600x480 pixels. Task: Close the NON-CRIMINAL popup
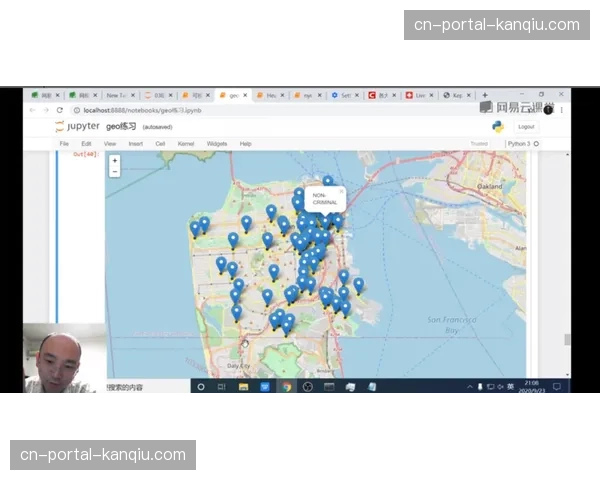[341, 189]
